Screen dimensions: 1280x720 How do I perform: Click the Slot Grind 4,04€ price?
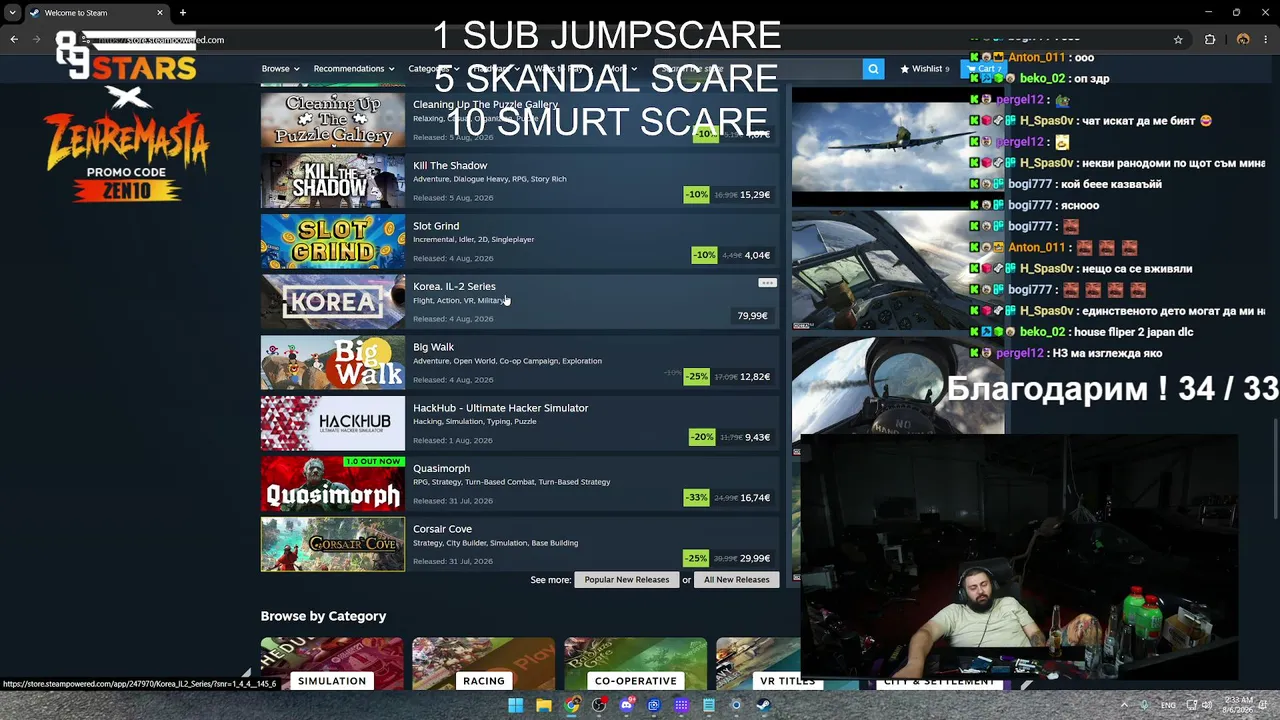tap(757, 255)
